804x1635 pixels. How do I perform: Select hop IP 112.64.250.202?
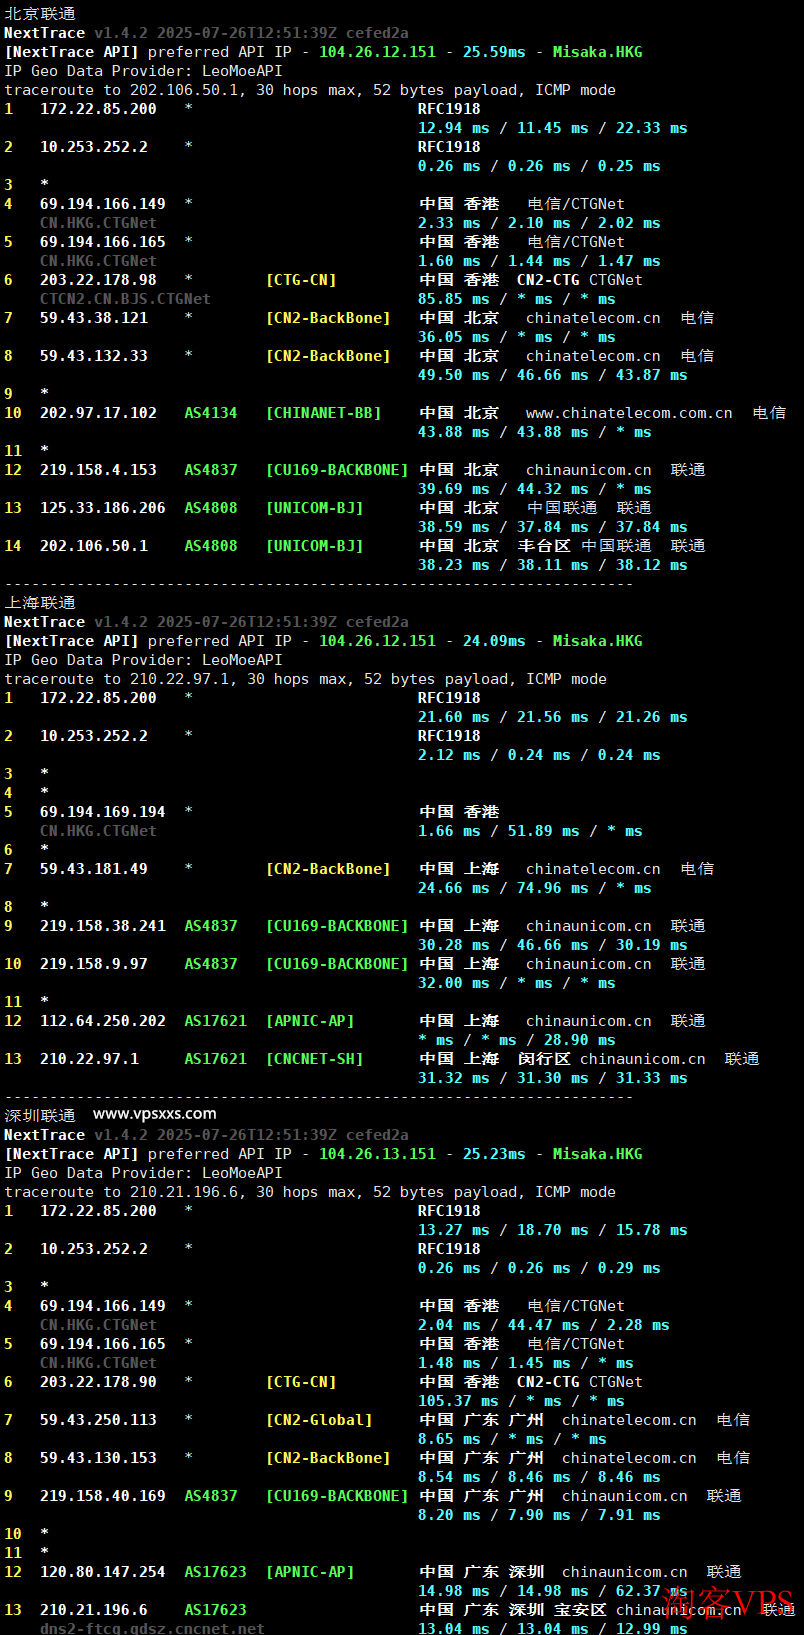click(x=102, y=1021)
